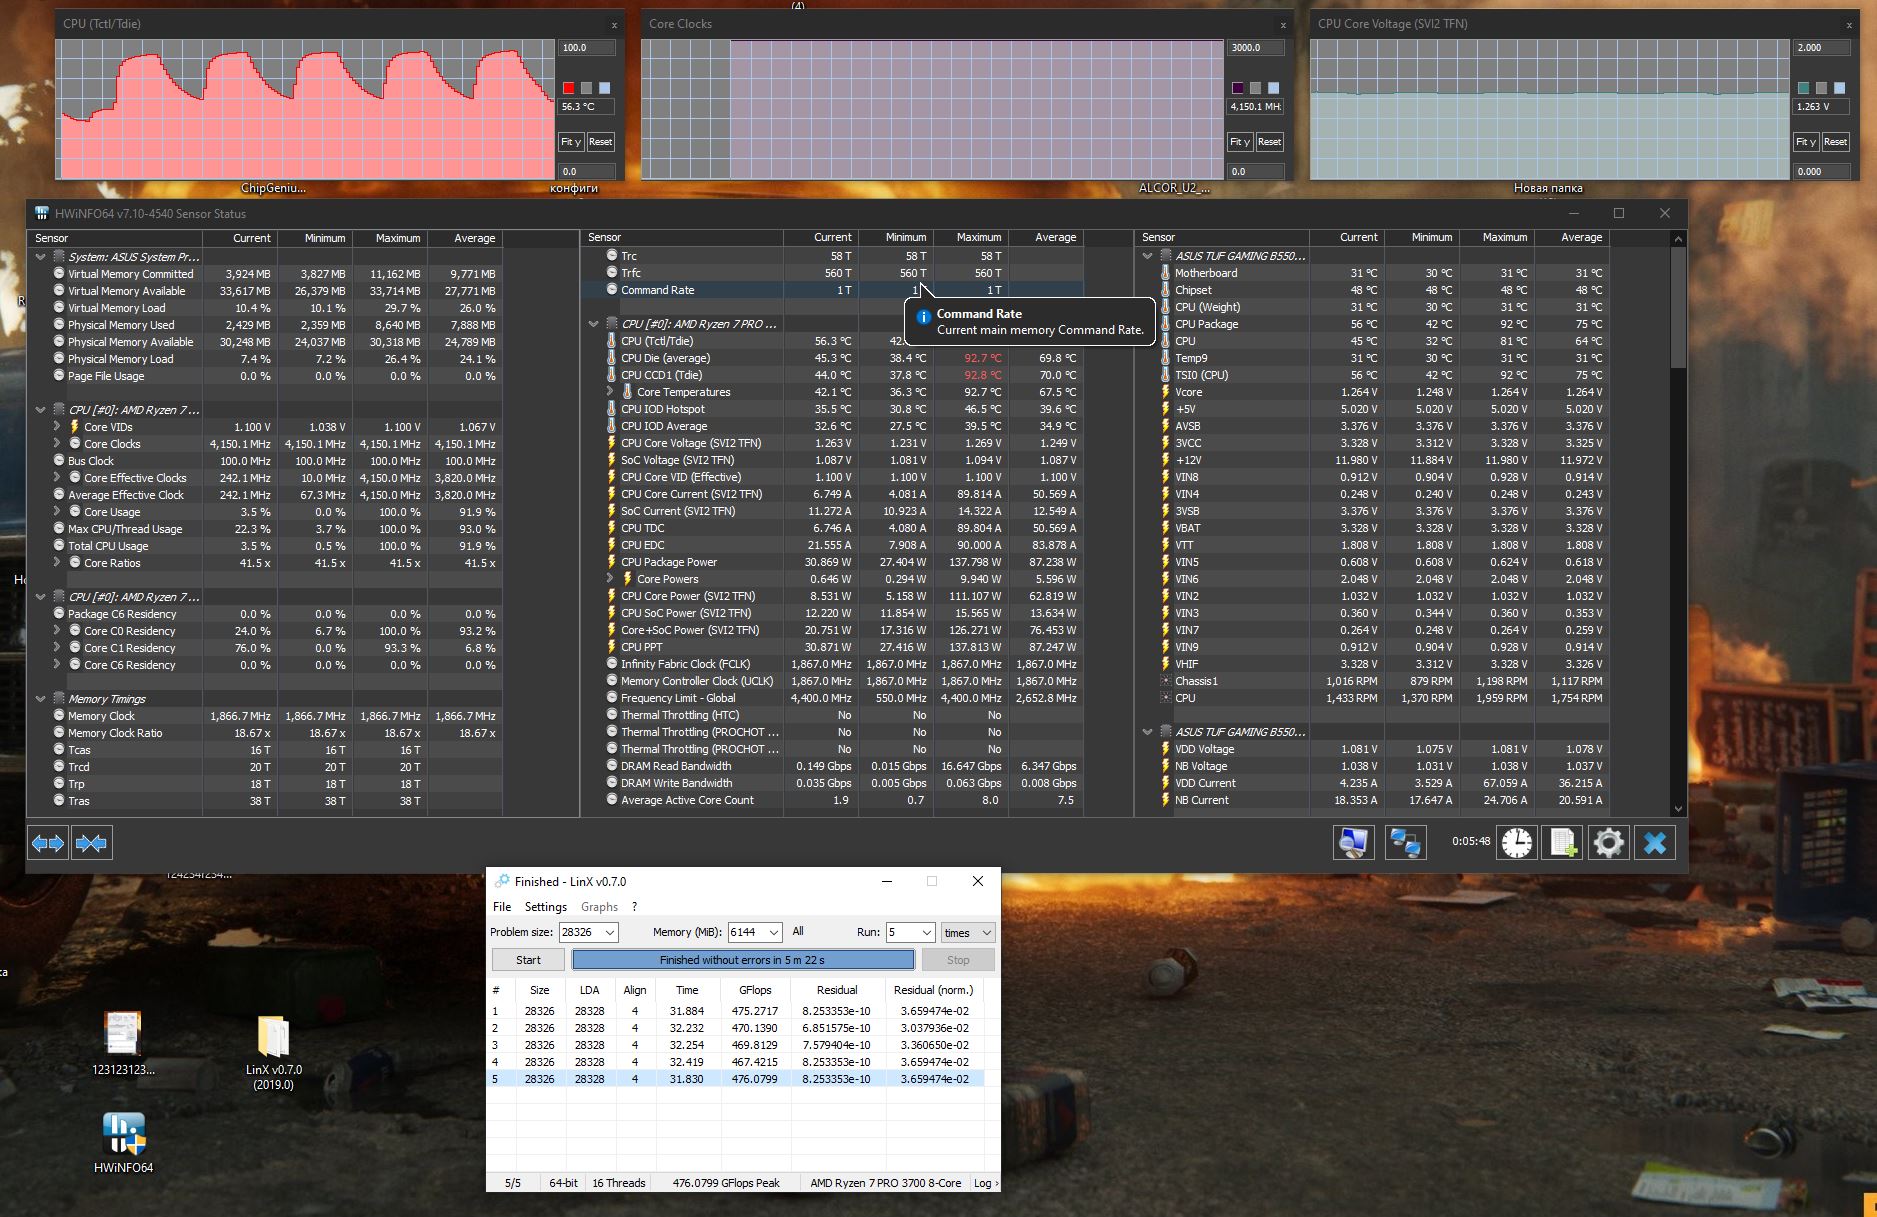Open the Graphs menu in LinX

(599, 907)
